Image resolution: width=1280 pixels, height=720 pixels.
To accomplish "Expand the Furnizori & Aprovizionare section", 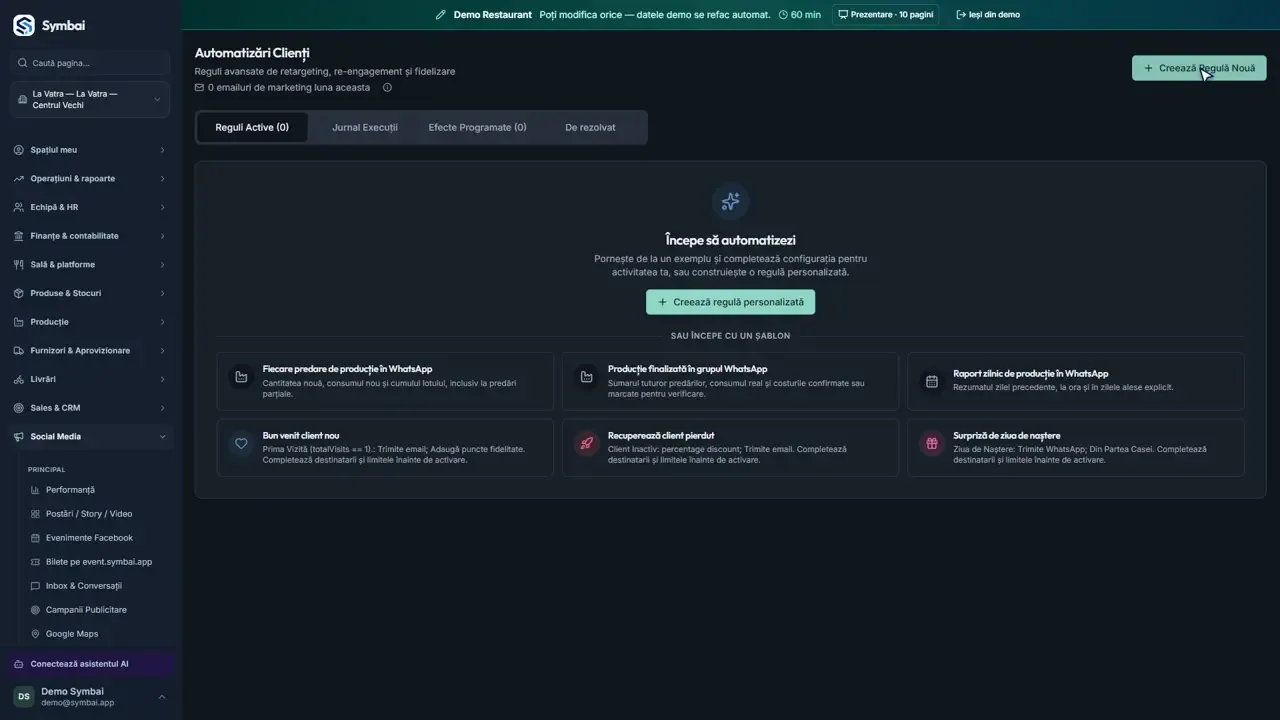I will (90, 351).
